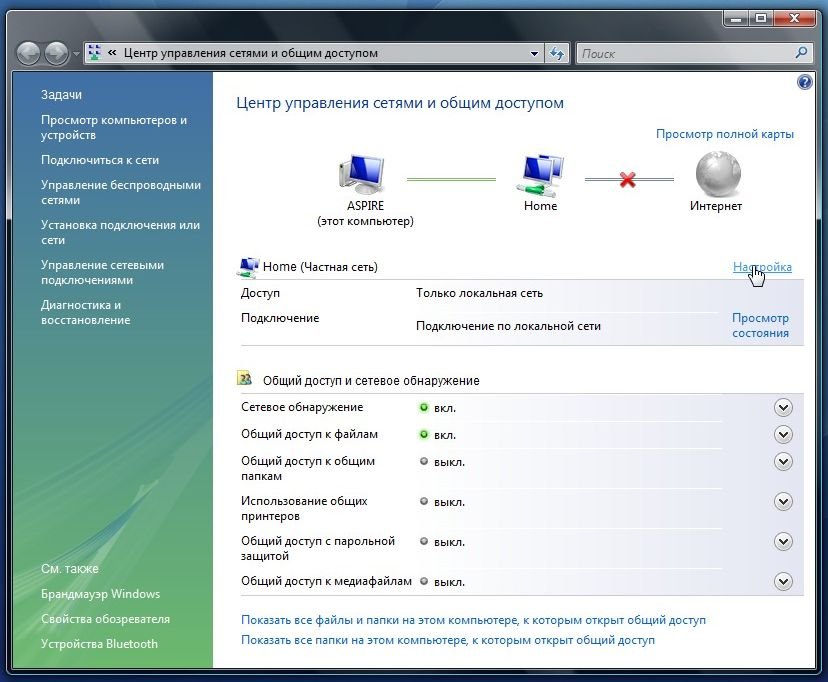
Task: Open Просмотр компьютеров и устройств task
Action: click(114, 127)
